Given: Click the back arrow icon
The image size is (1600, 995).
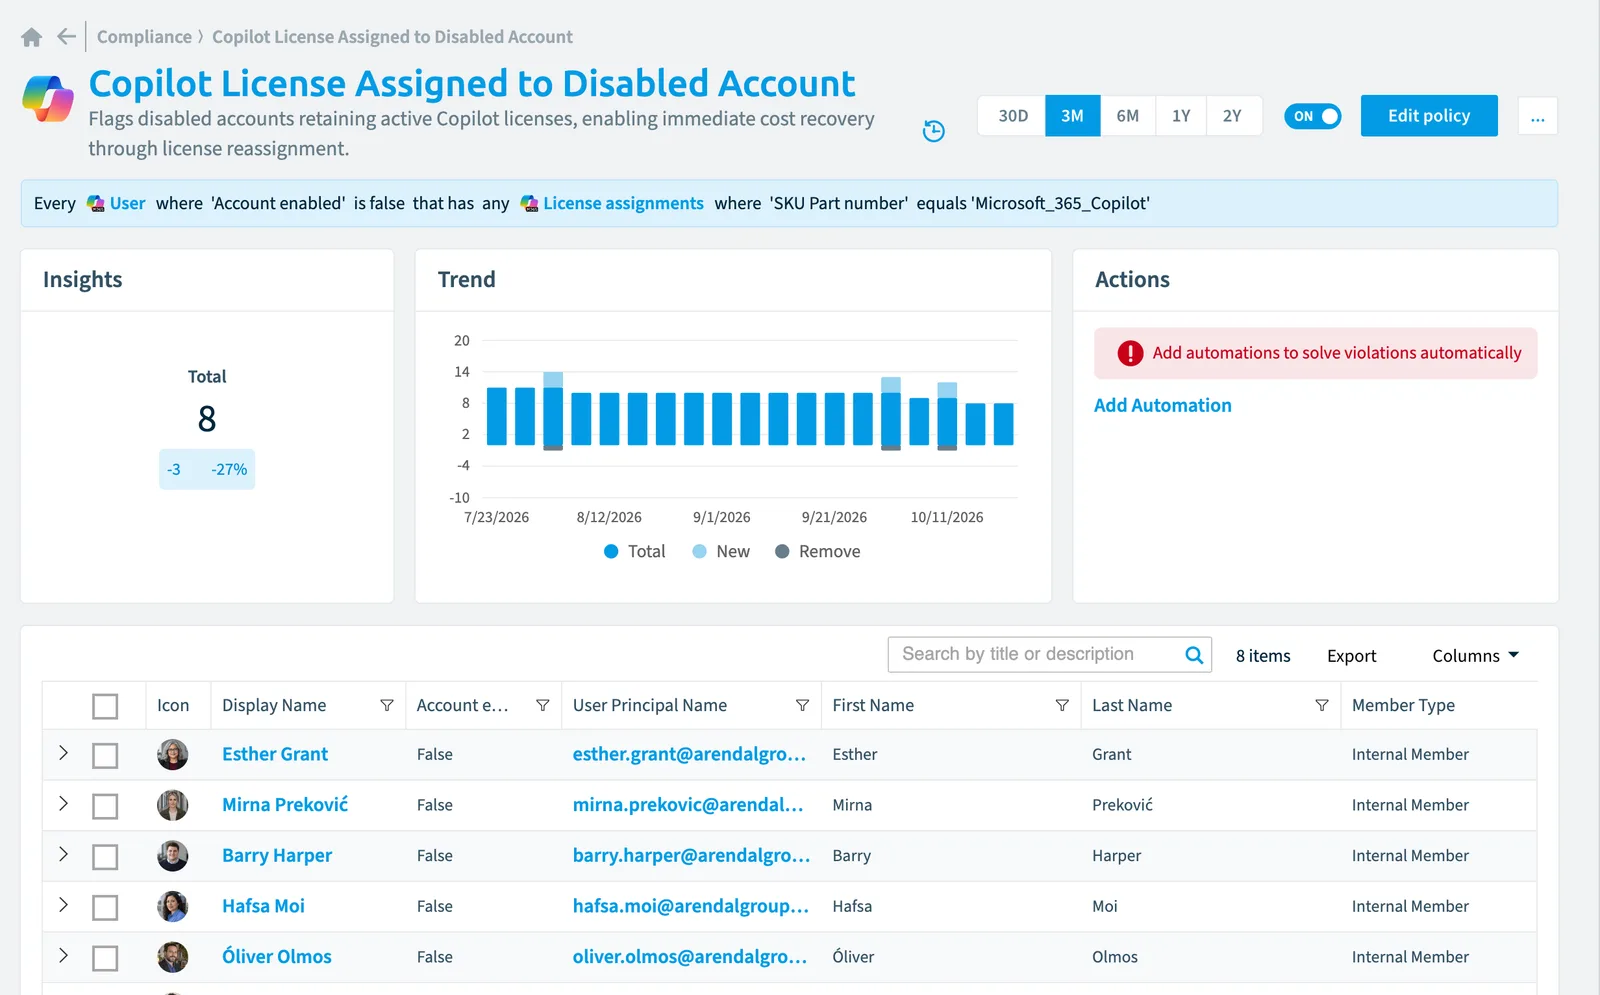Looking at the screenshot, I should tap(67, 37).
